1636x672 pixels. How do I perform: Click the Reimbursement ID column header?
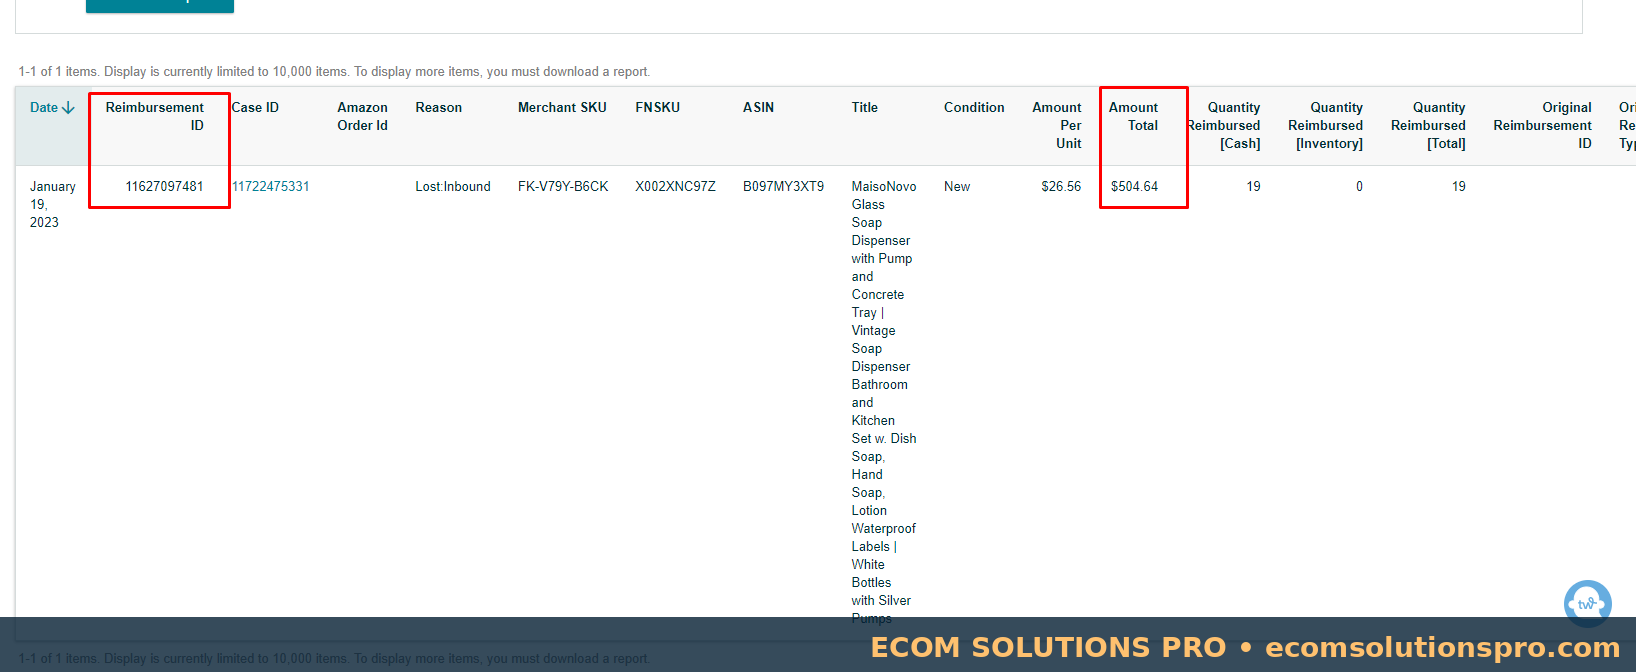pos(155,116)
